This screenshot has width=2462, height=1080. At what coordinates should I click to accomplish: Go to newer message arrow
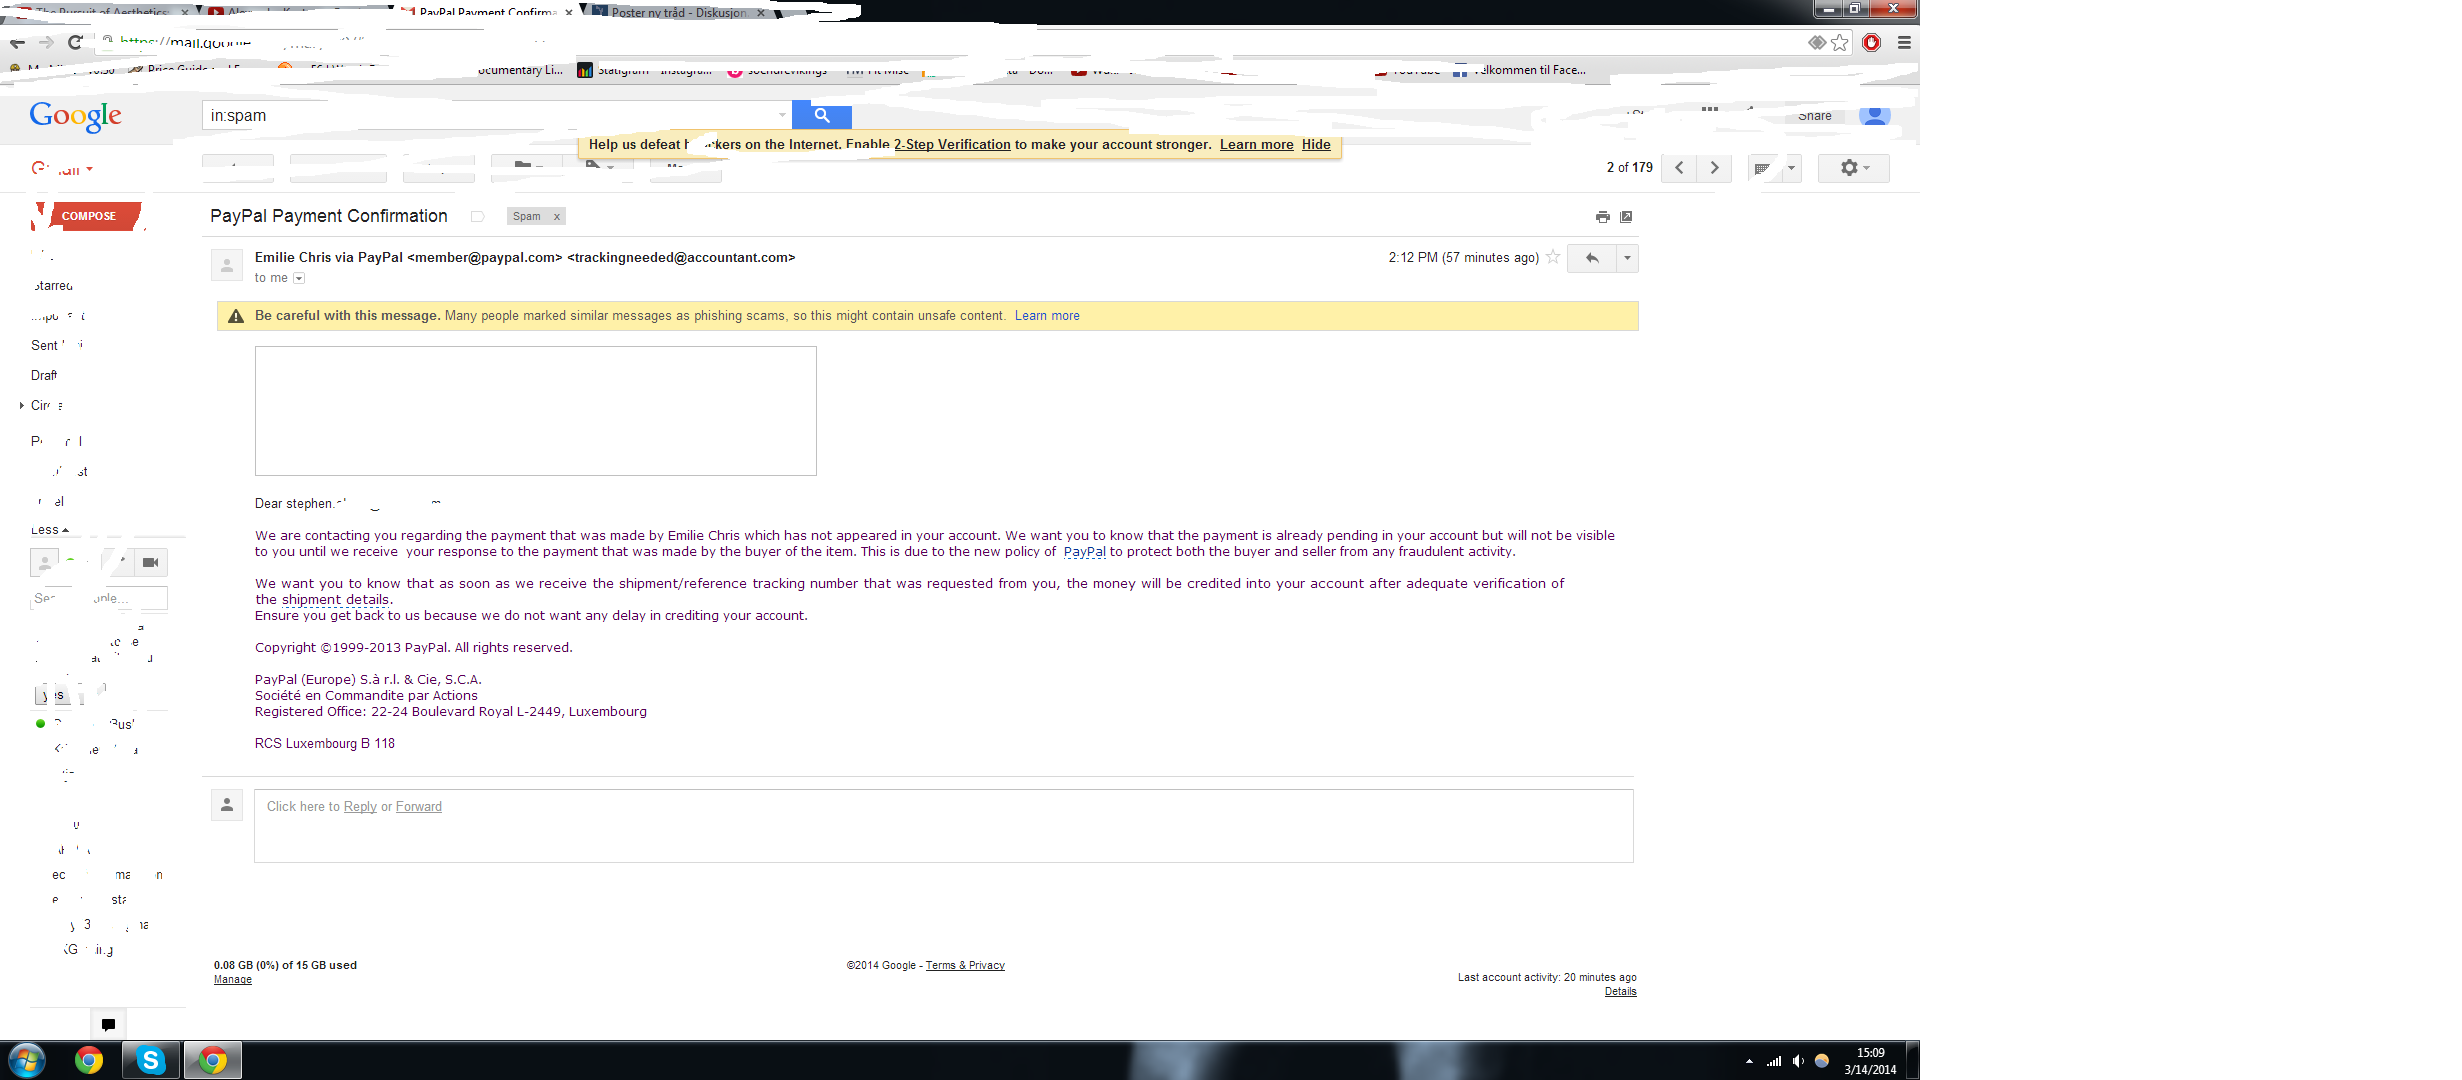pyautogui.click(x=1679, y=168)
